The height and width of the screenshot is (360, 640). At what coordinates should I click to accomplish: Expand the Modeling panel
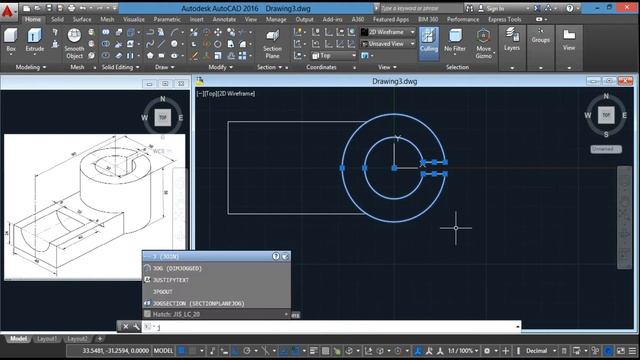point(31,67)
